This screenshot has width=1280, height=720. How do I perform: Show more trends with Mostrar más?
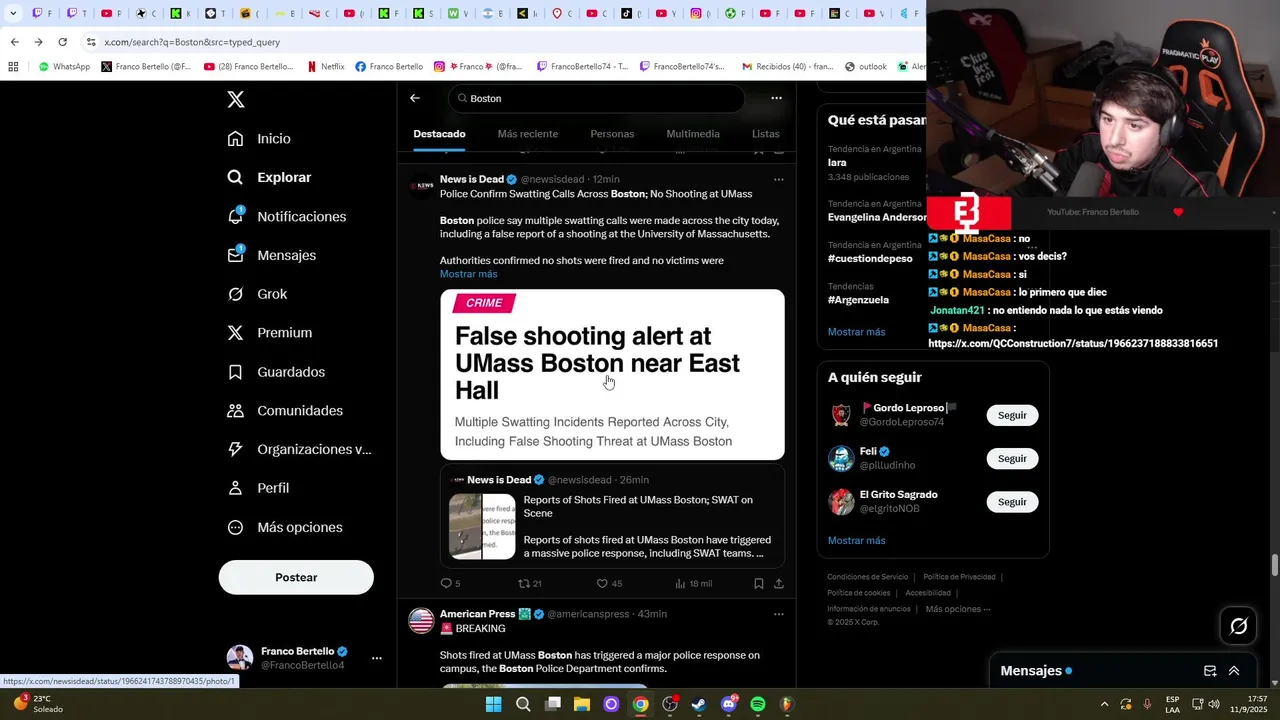click(x=856, y=332)
